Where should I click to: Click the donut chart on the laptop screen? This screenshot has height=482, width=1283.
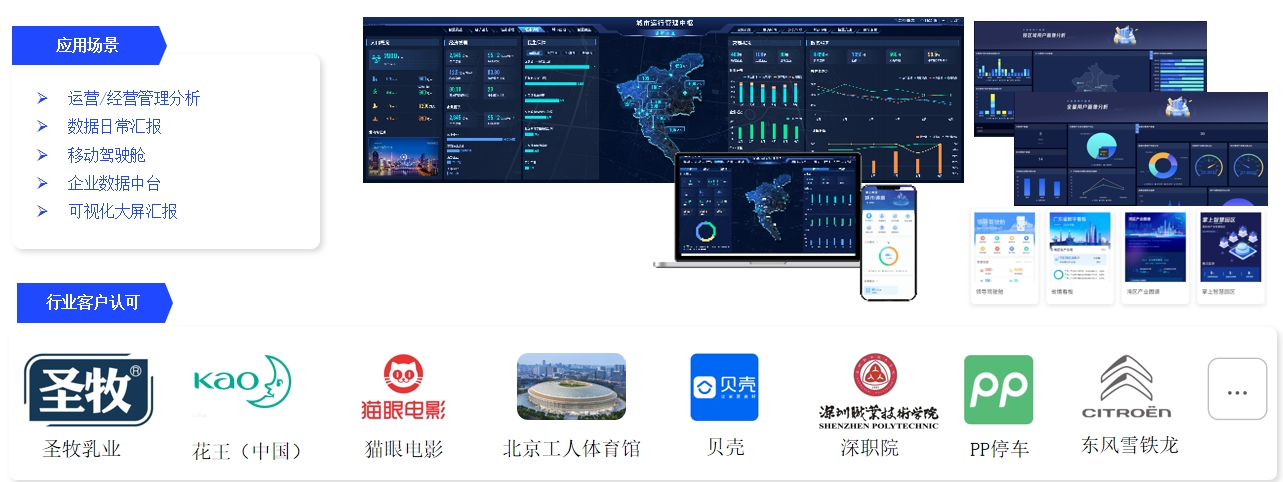[x=706, y=231]
